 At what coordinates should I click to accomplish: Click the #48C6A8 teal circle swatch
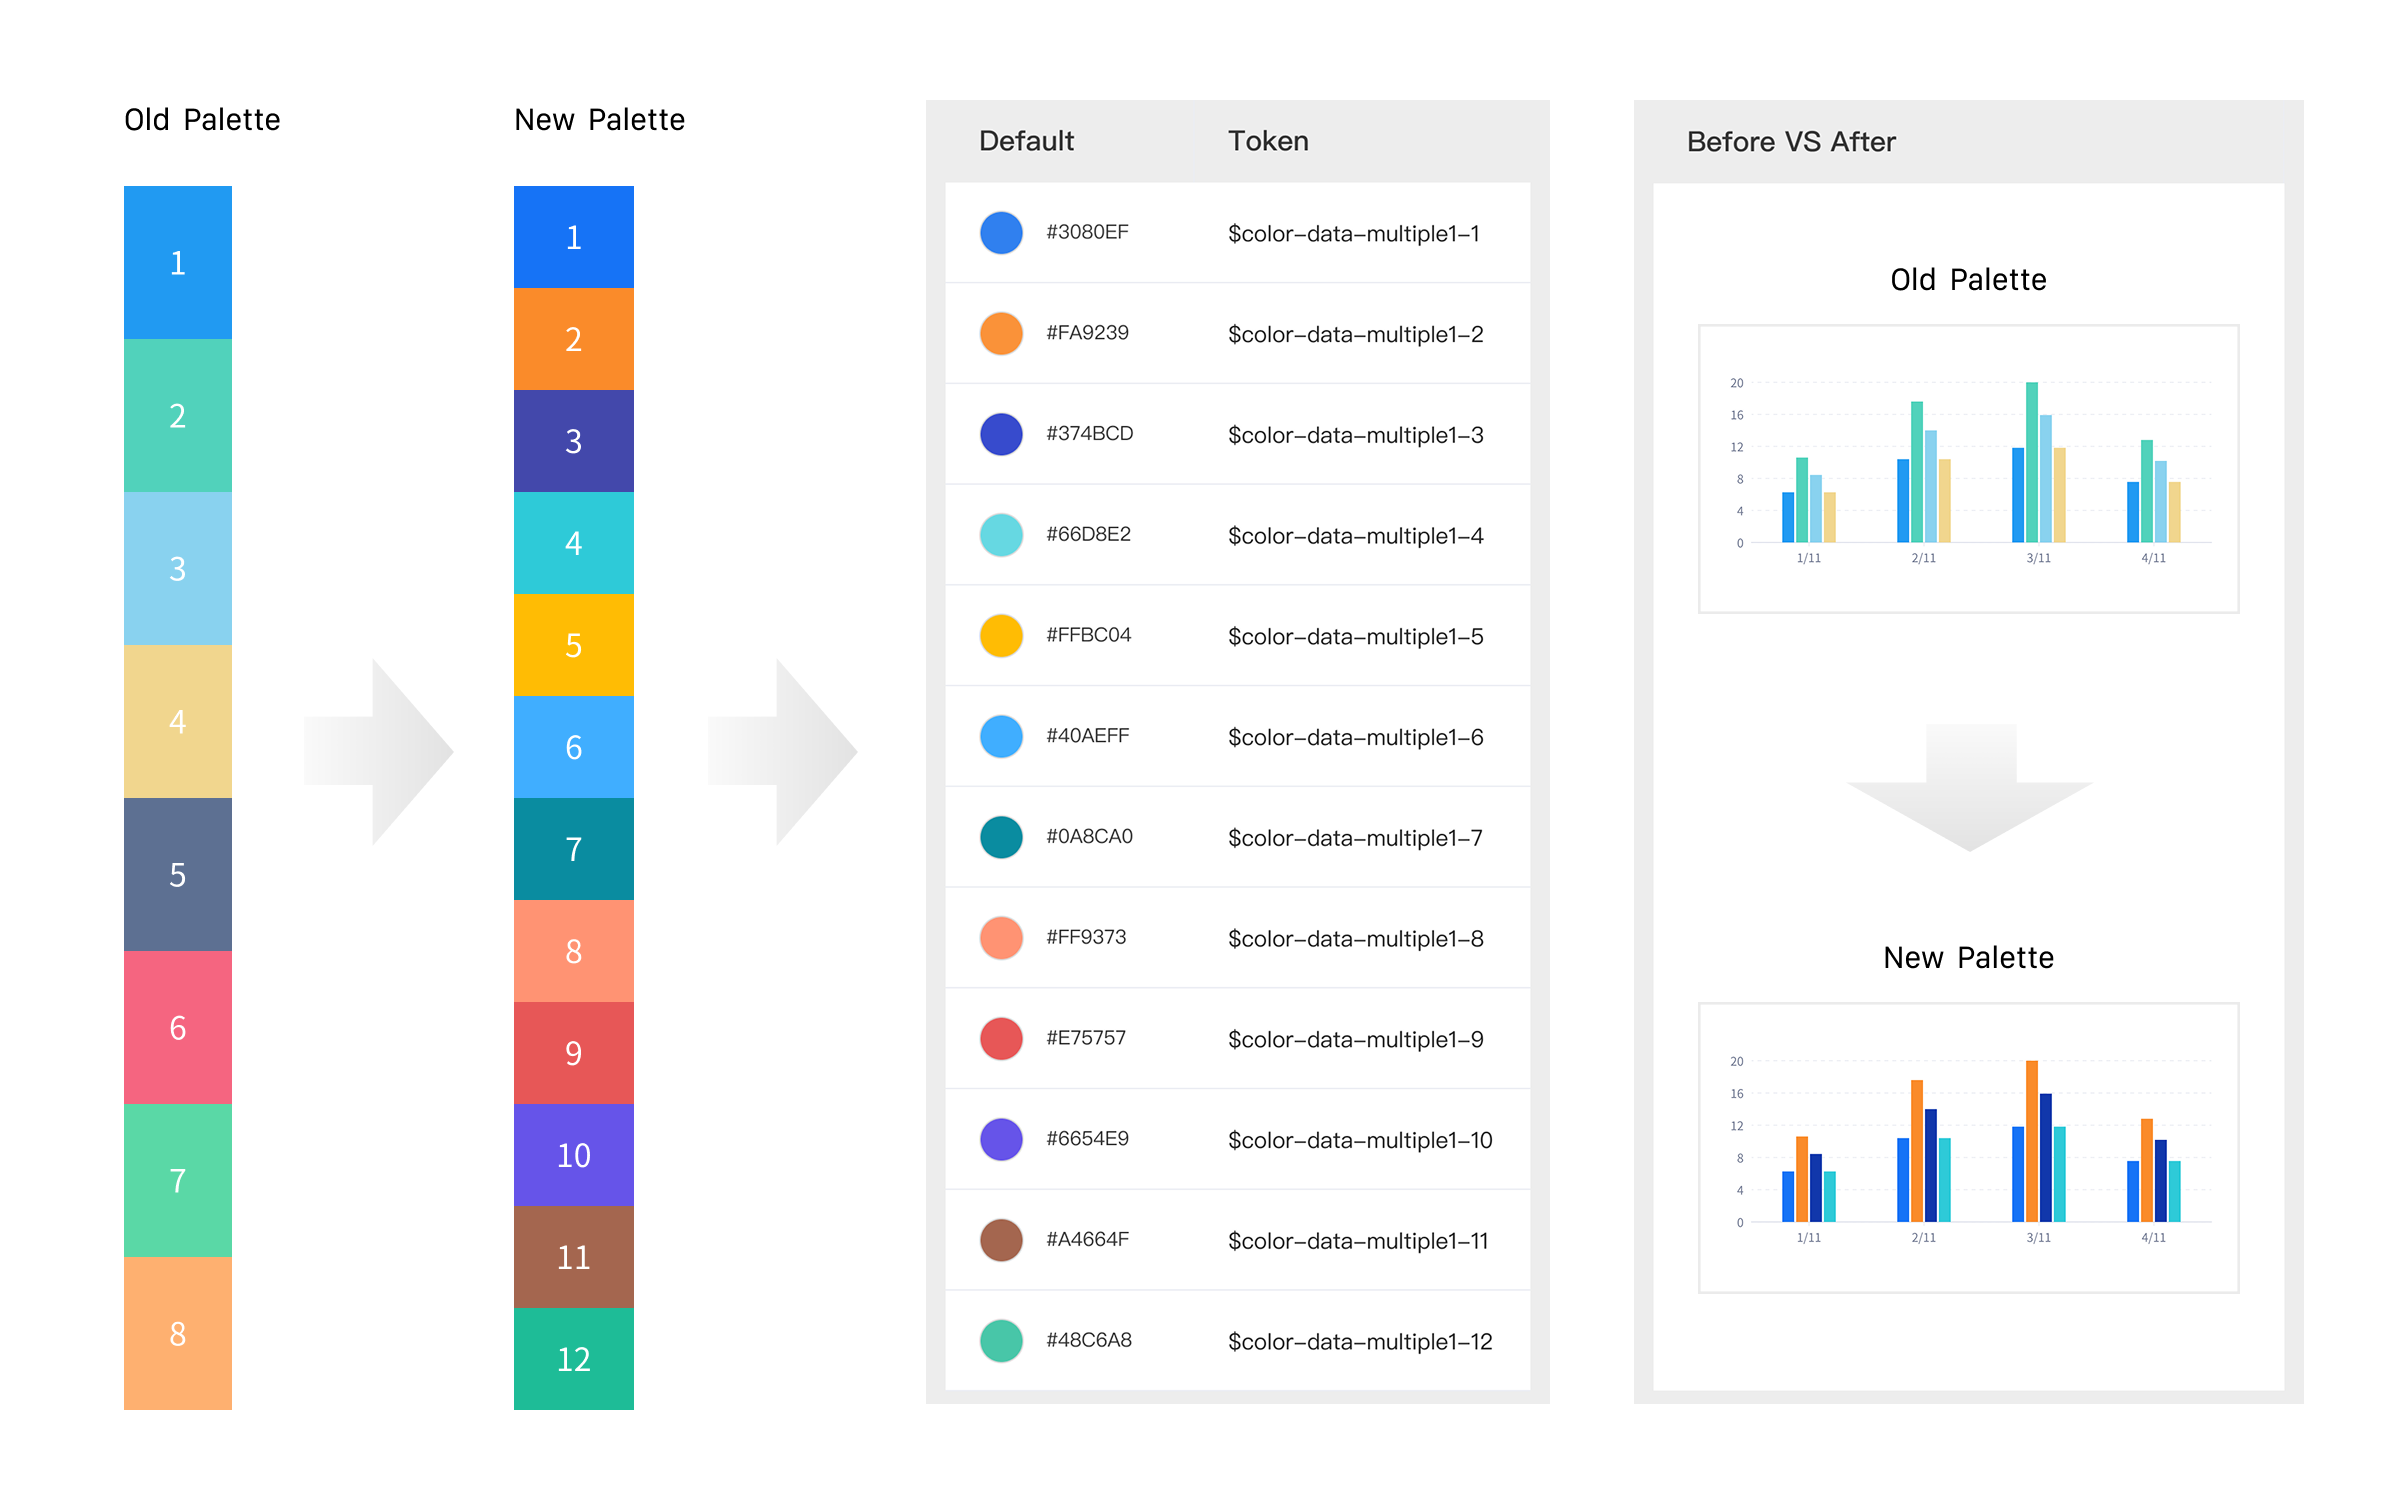(x=1001, y=1341)
